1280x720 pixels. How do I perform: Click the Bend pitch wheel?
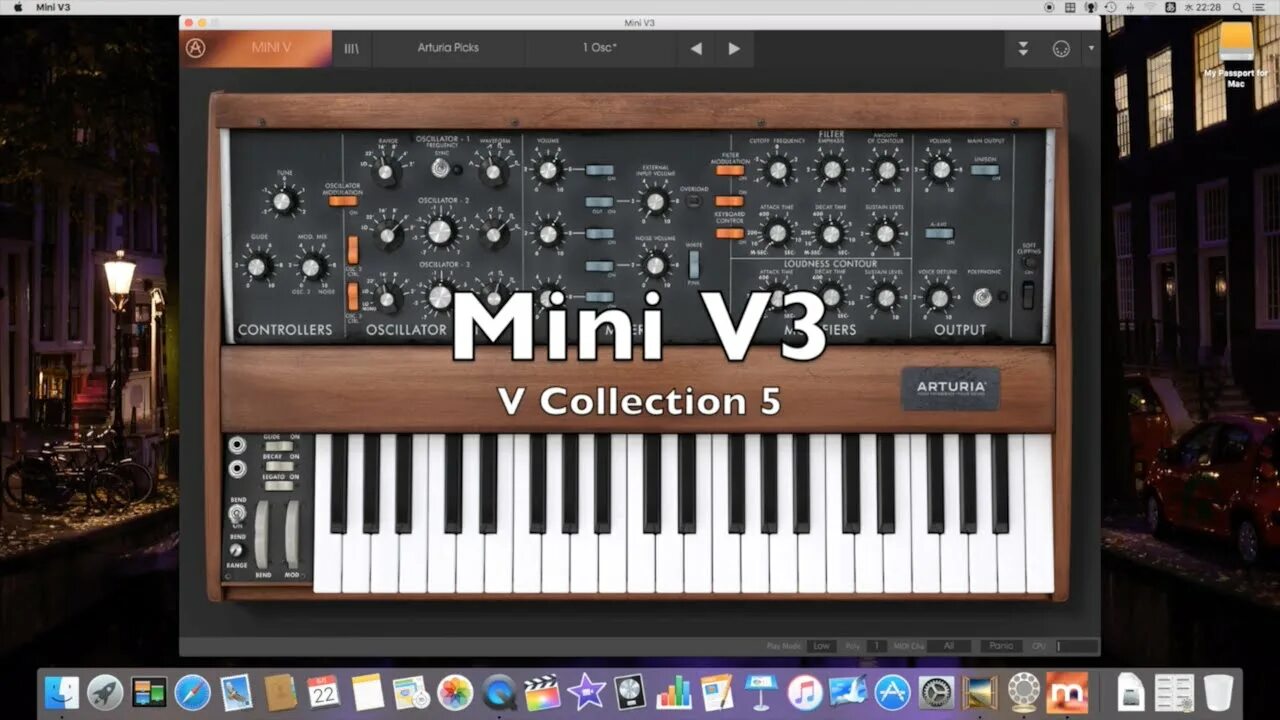coord(262,534)
